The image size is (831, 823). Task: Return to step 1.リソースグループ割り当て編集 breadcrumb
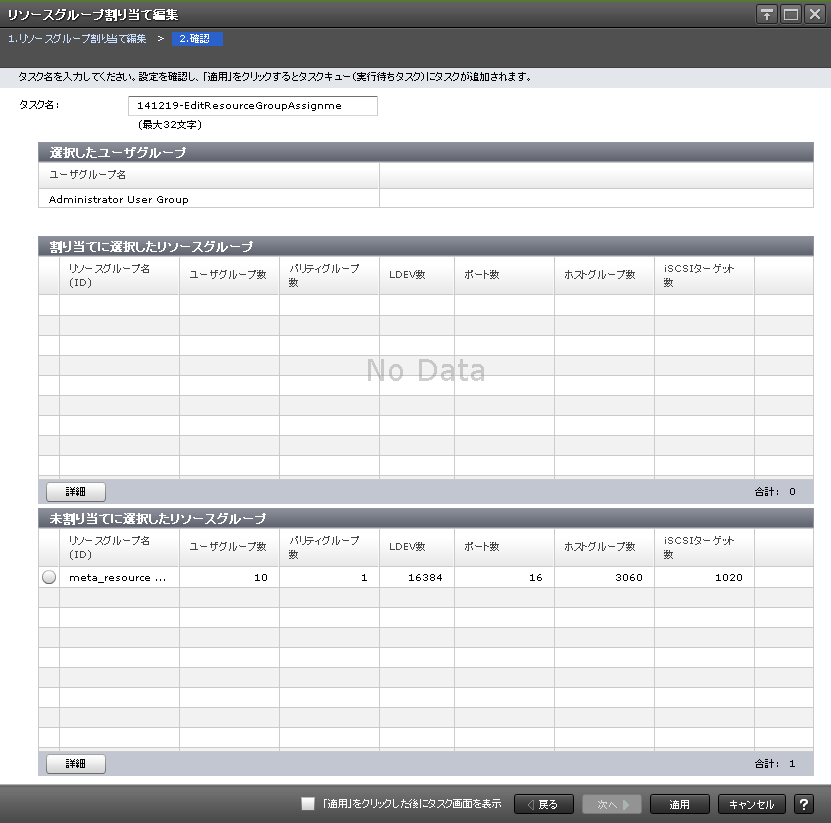click(x=77, y=39)
